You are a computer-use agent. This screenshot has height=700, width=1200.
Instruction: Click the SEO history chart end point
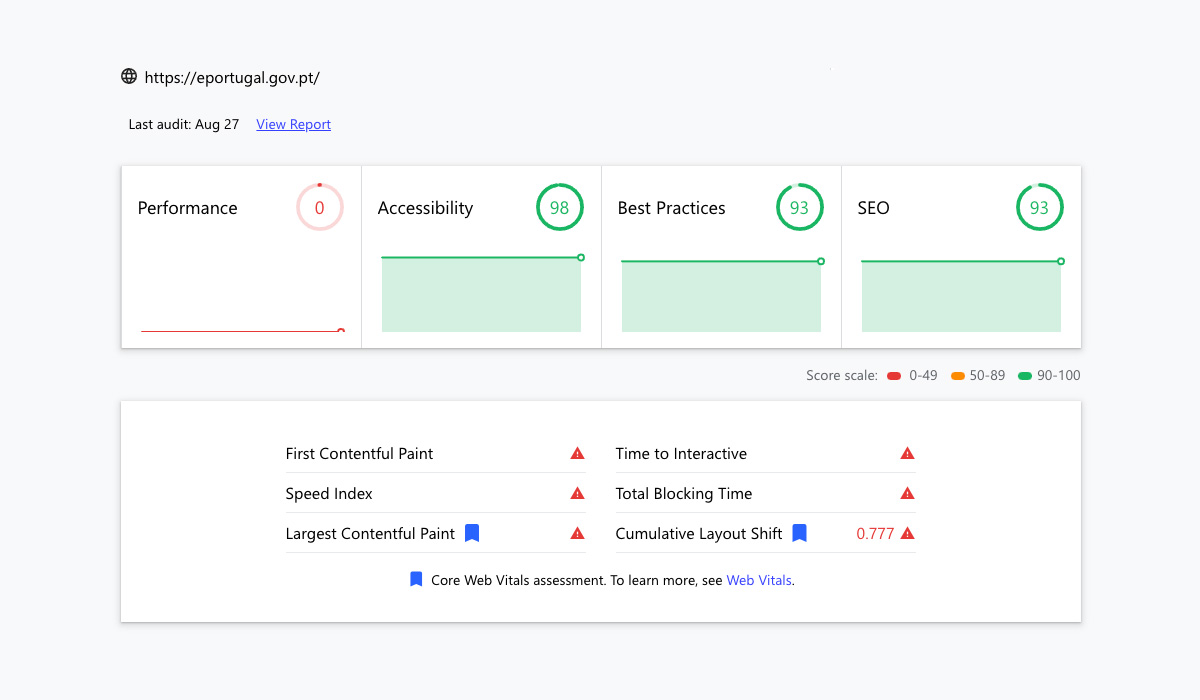click(1061, 261)
